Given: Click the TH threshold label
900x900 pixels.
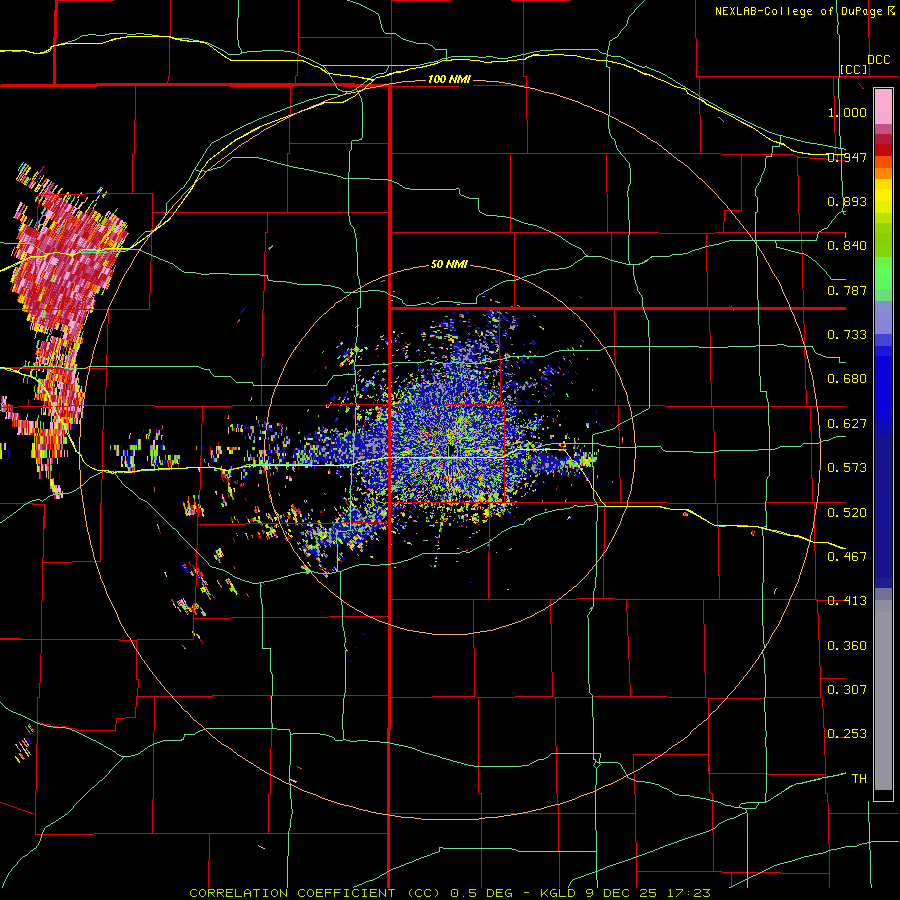Looking at the screenshot, I should click(859, 778).
